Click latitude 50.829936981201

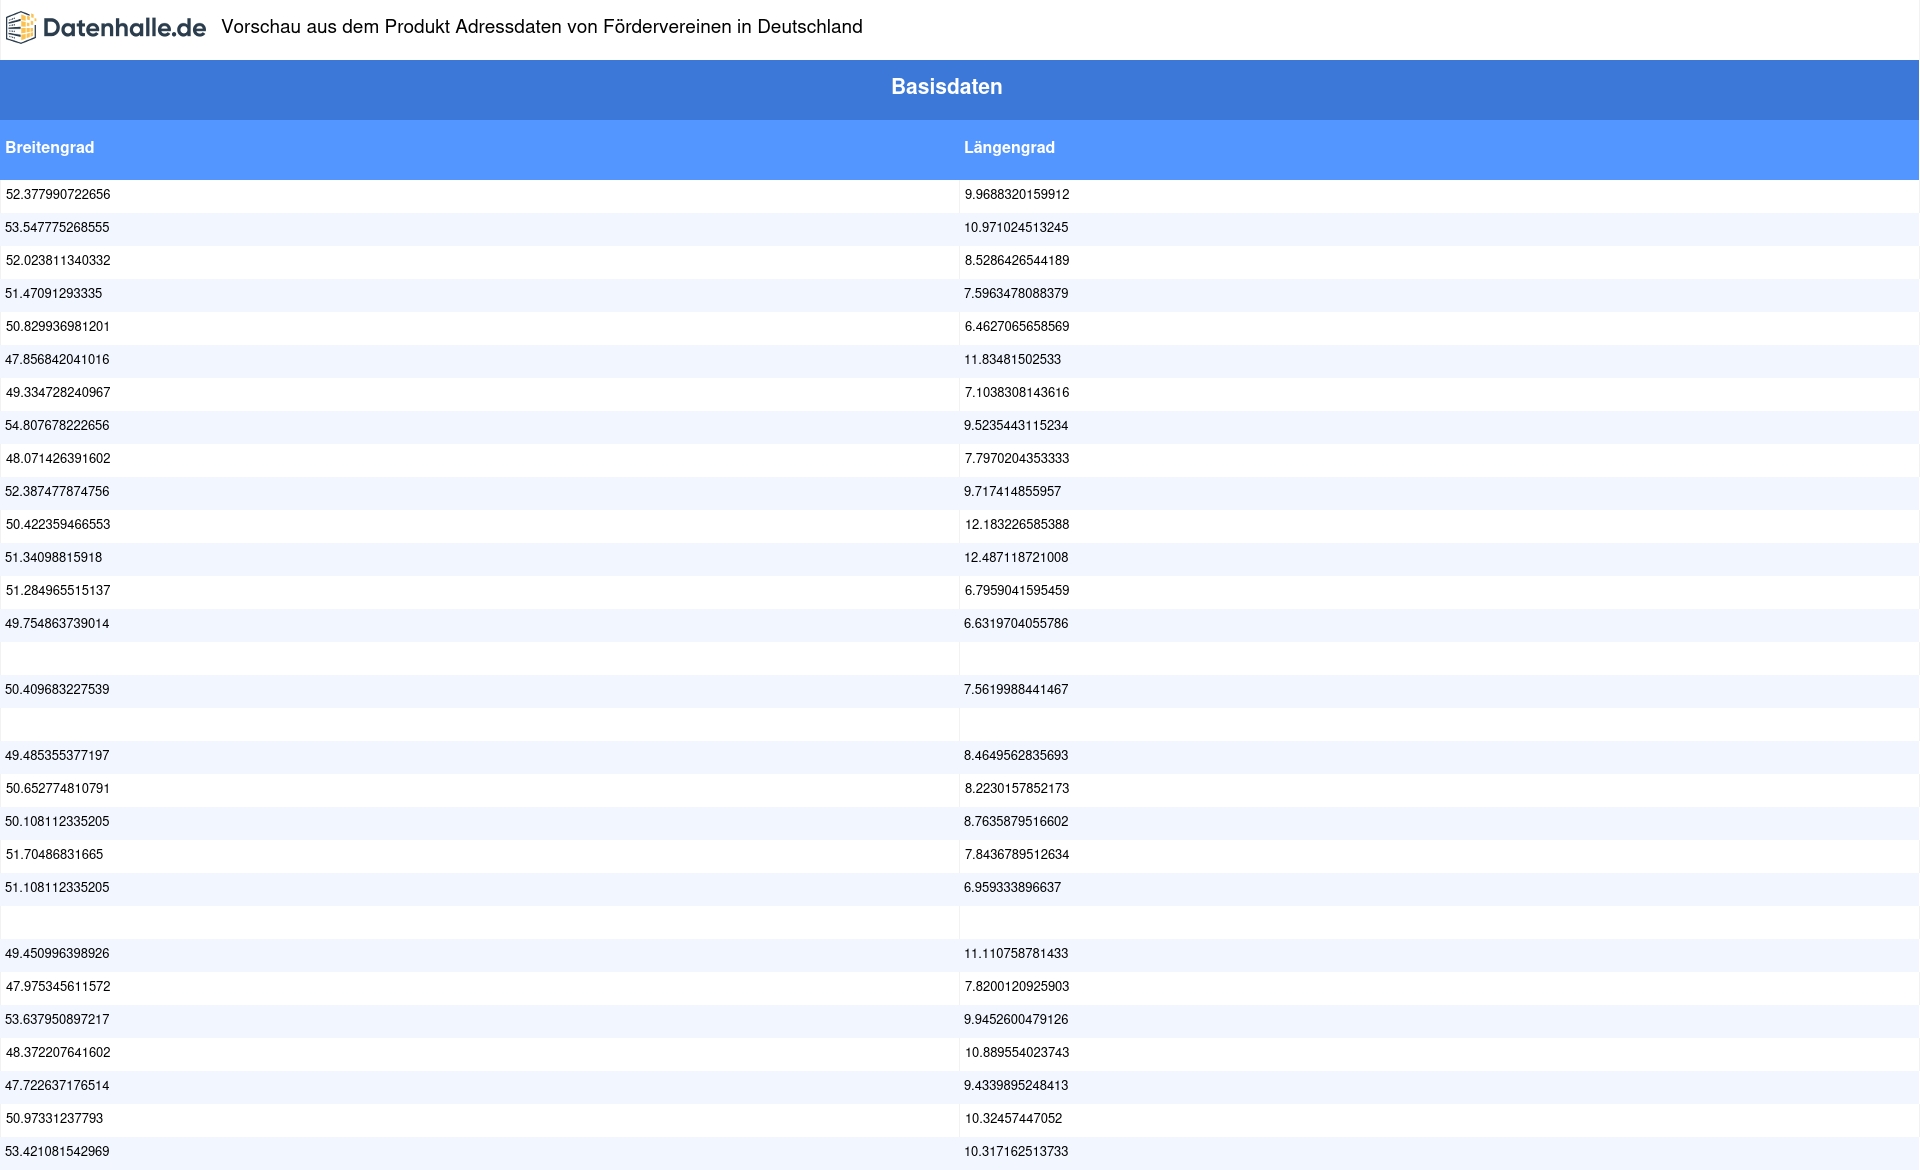click(58, 327)
